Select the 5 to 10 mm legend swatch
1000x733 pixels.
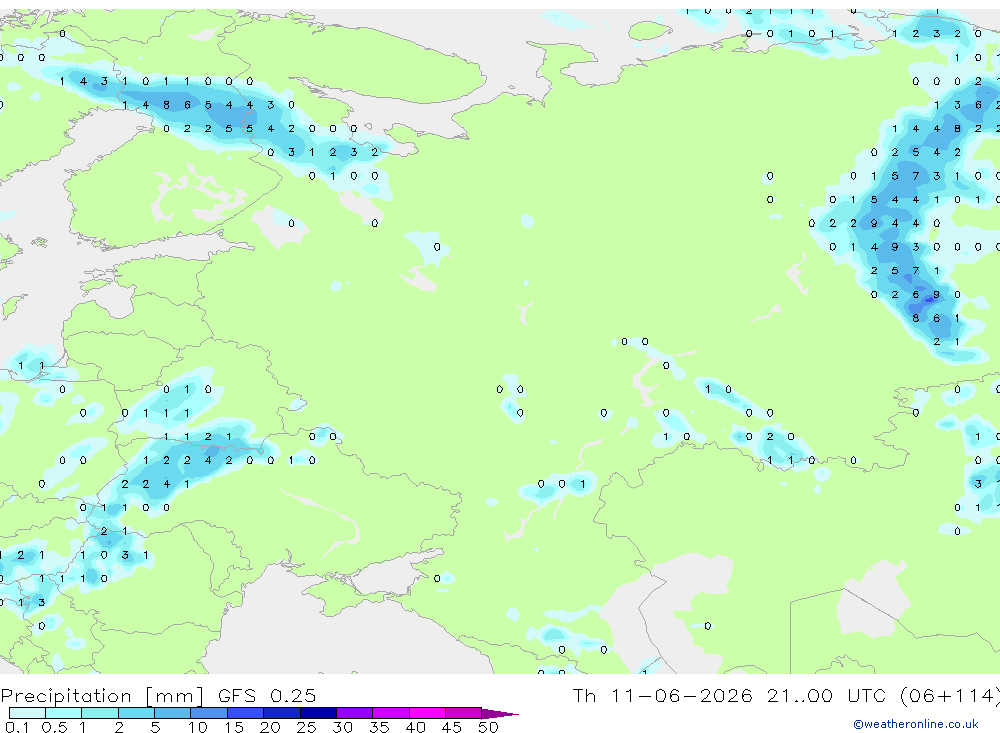coord(172,713)
